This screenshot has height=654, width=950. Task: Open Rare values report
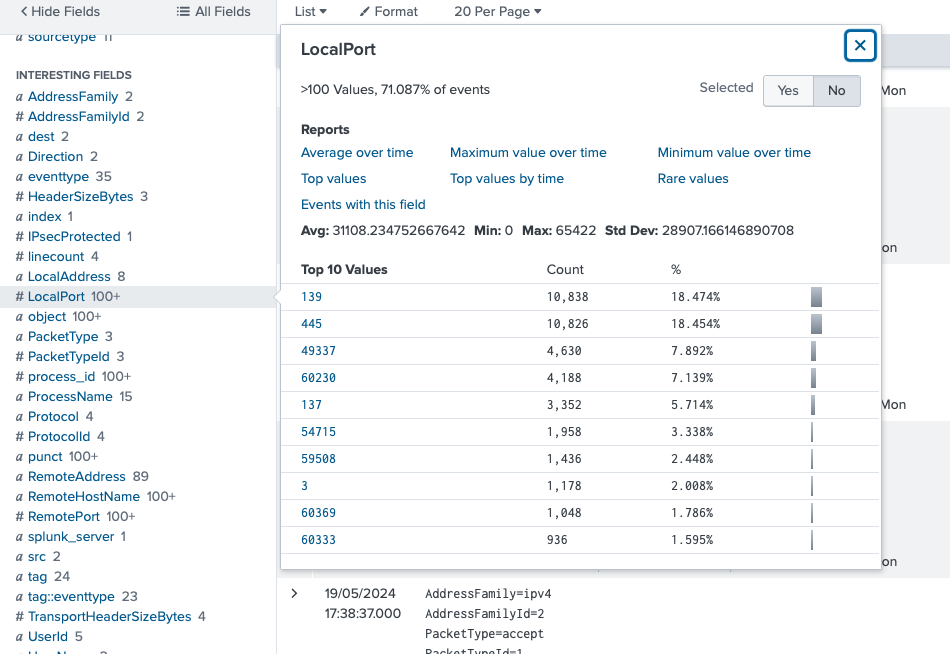tap(693, 179)
